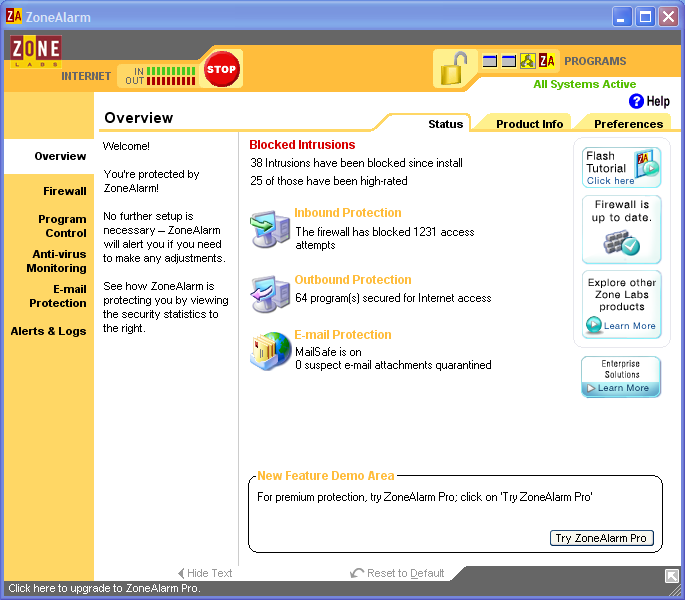Click the window resize grip corner
The image size is (685, 600).
click(676, 591)
